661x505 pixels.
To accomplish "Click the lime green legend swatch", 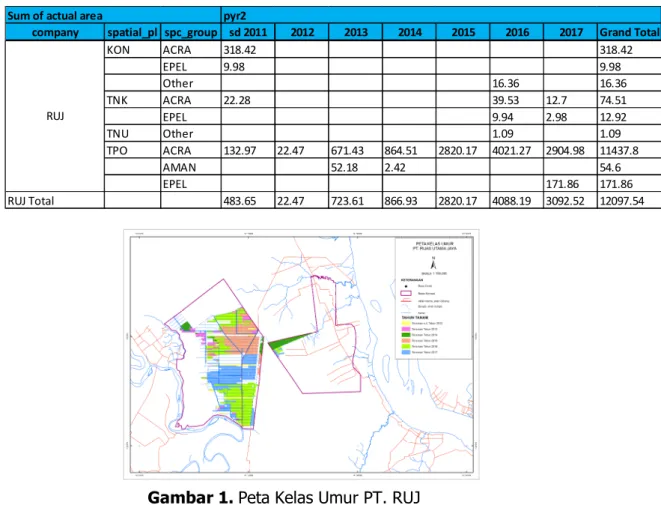I will click(406, 346).
